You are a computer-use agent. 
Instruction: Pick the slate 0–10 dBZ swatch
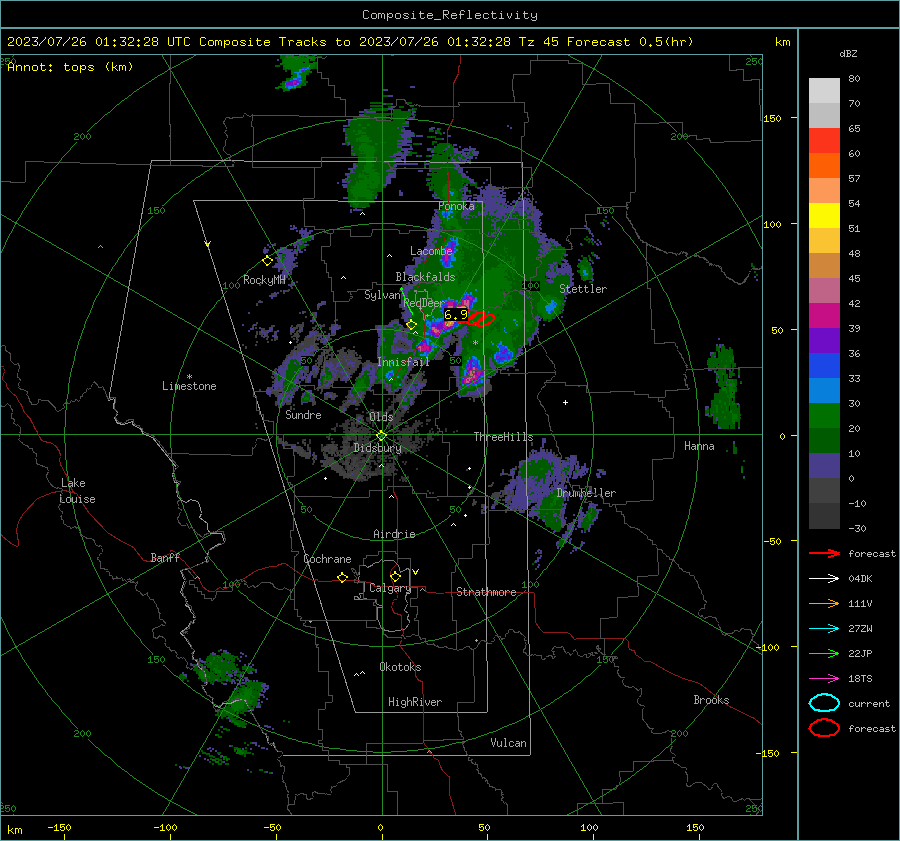tap(824, 466)
